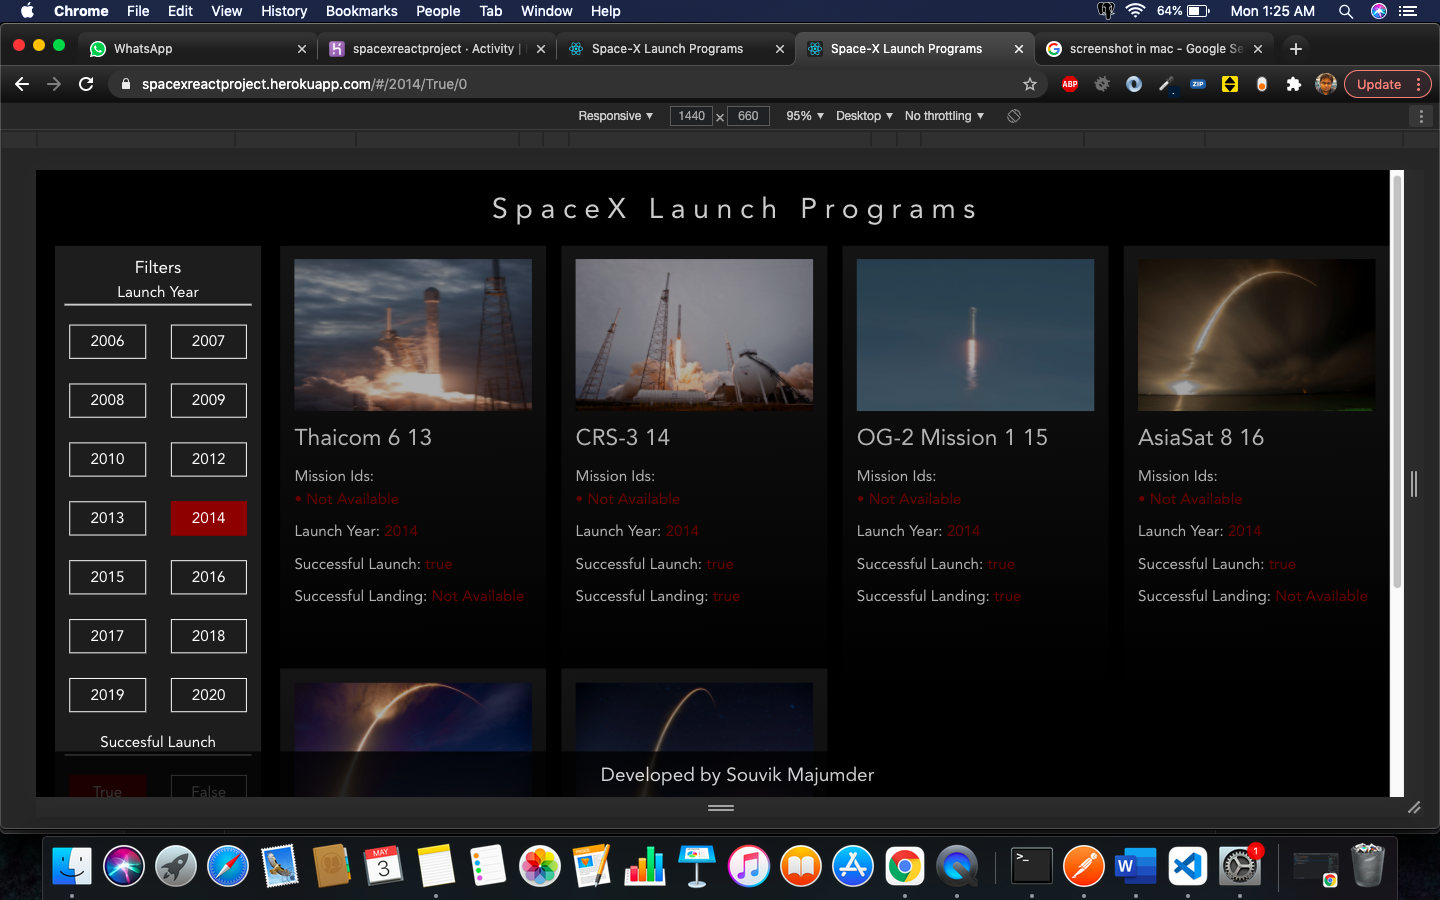The image size is (1440, 900).
Task: Click the viewport width input 1440
Action: [x=691, y=116]
